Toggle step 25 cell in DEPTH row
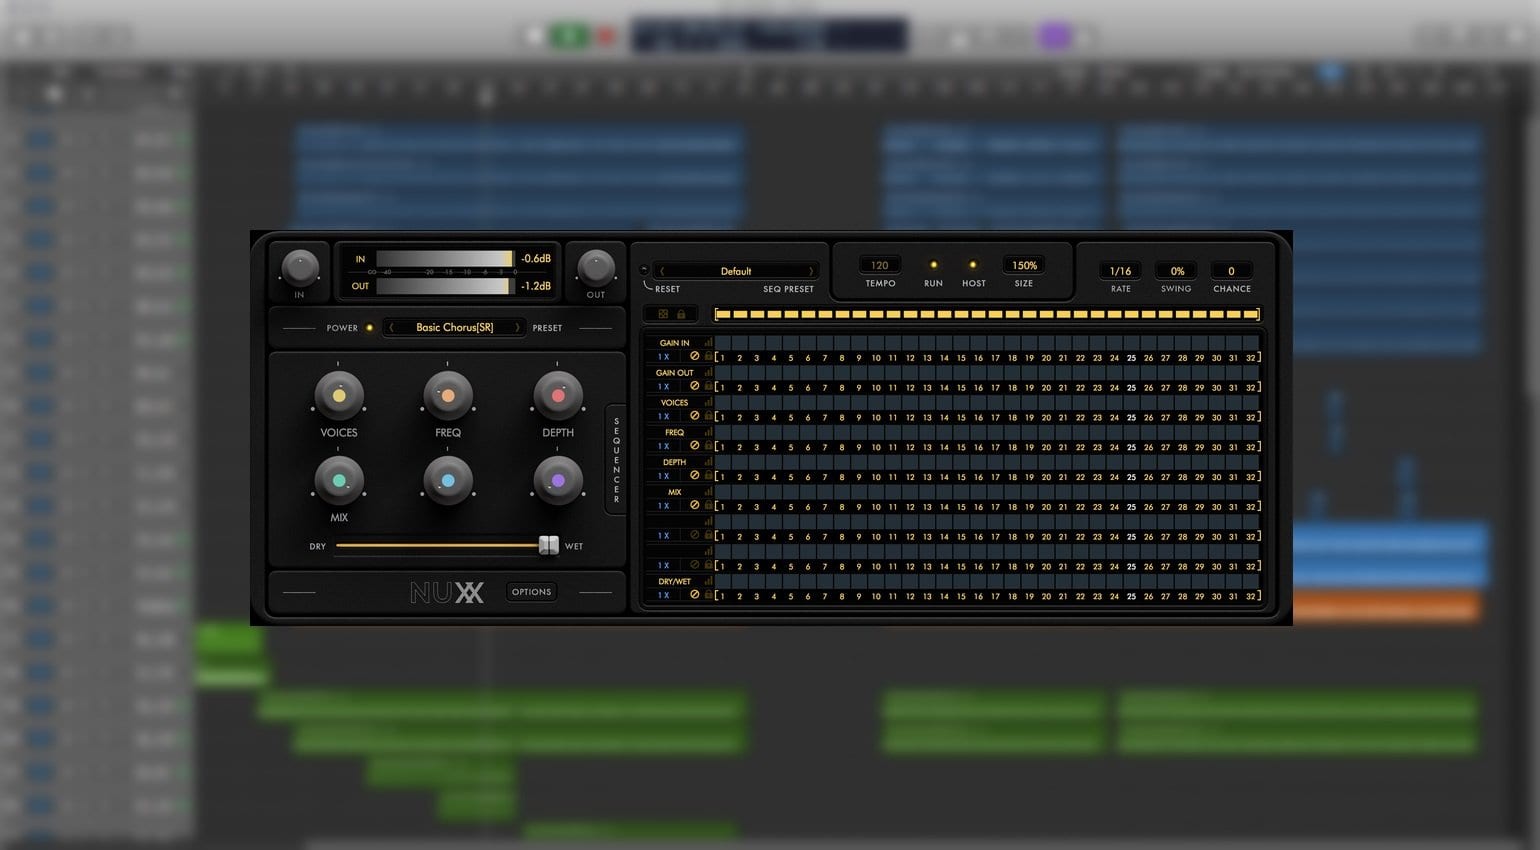 pos(1131,462)
